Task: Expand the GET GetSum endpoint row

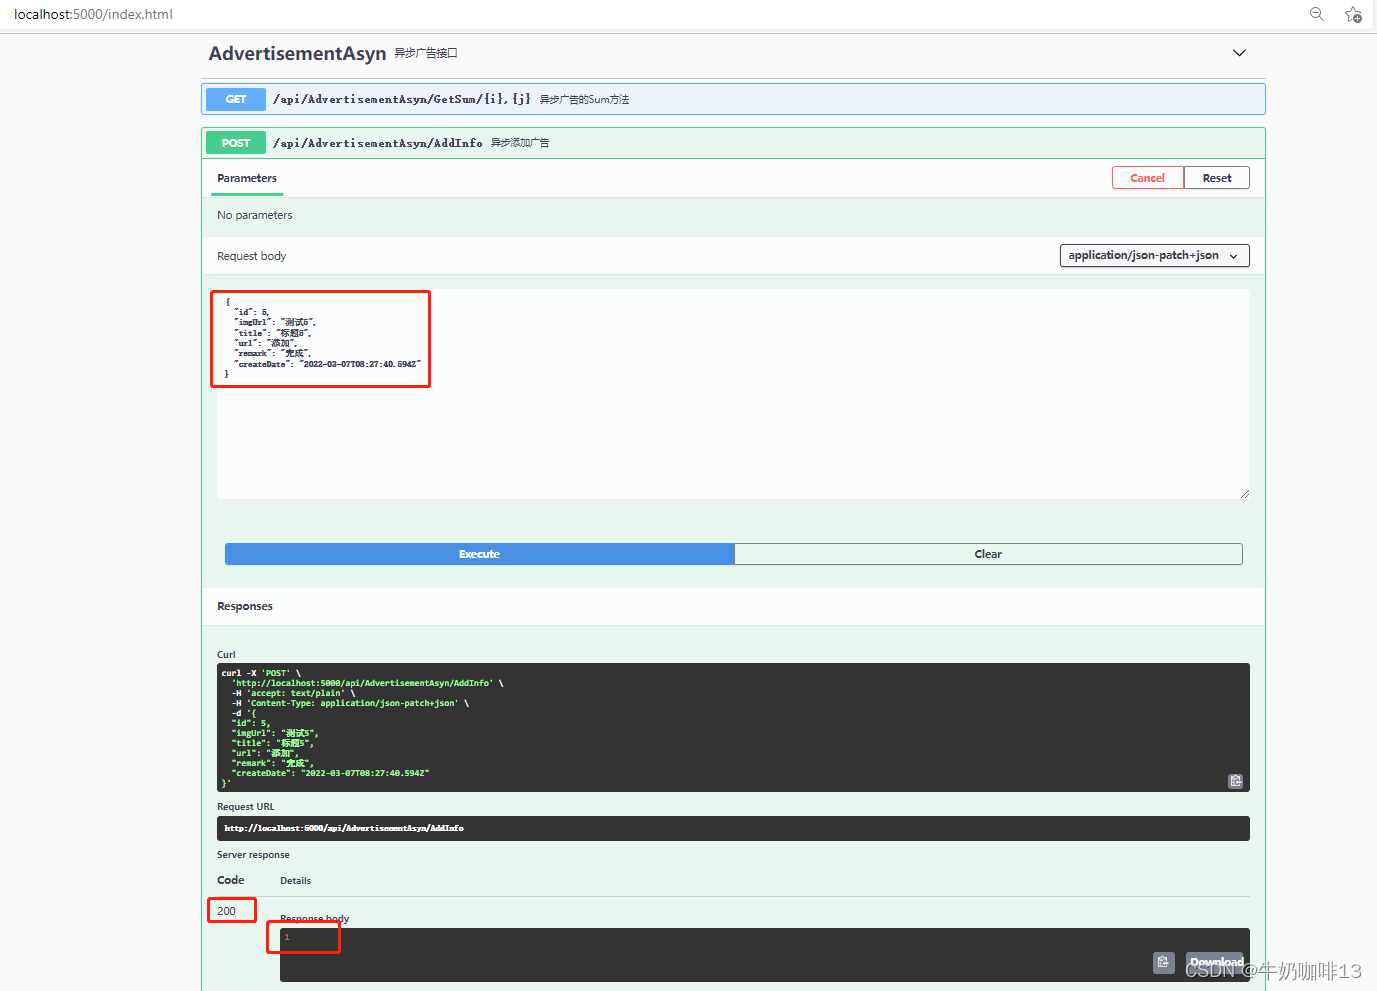Action: [x=733, y=99]
